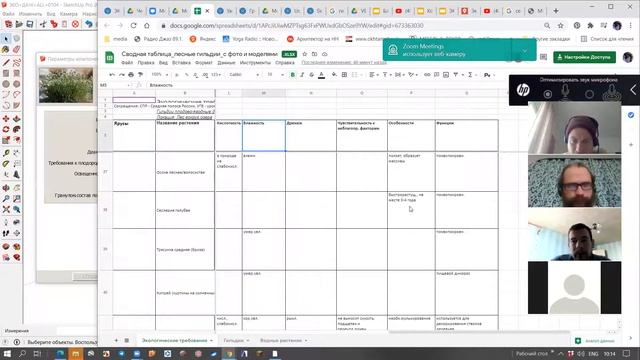Open the borders tool in Sheets toolbar

(x=344, y=75)
